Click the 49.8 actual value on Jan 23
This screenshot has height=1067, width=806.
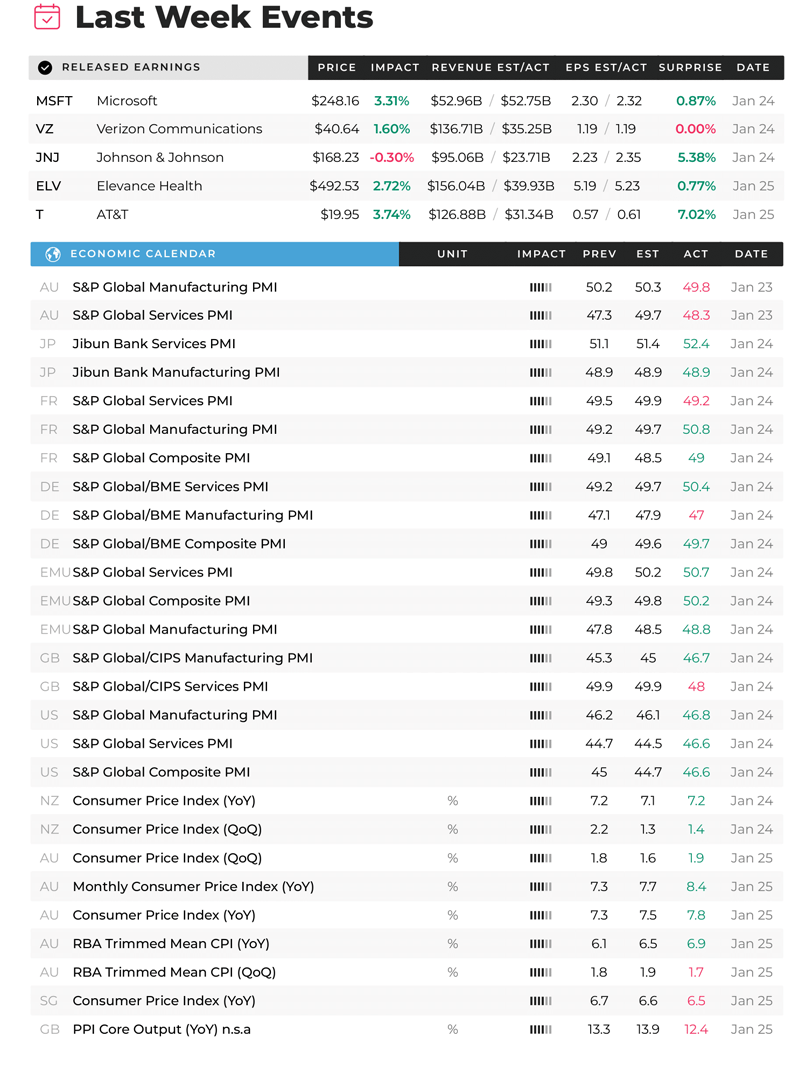click(696, 287)
